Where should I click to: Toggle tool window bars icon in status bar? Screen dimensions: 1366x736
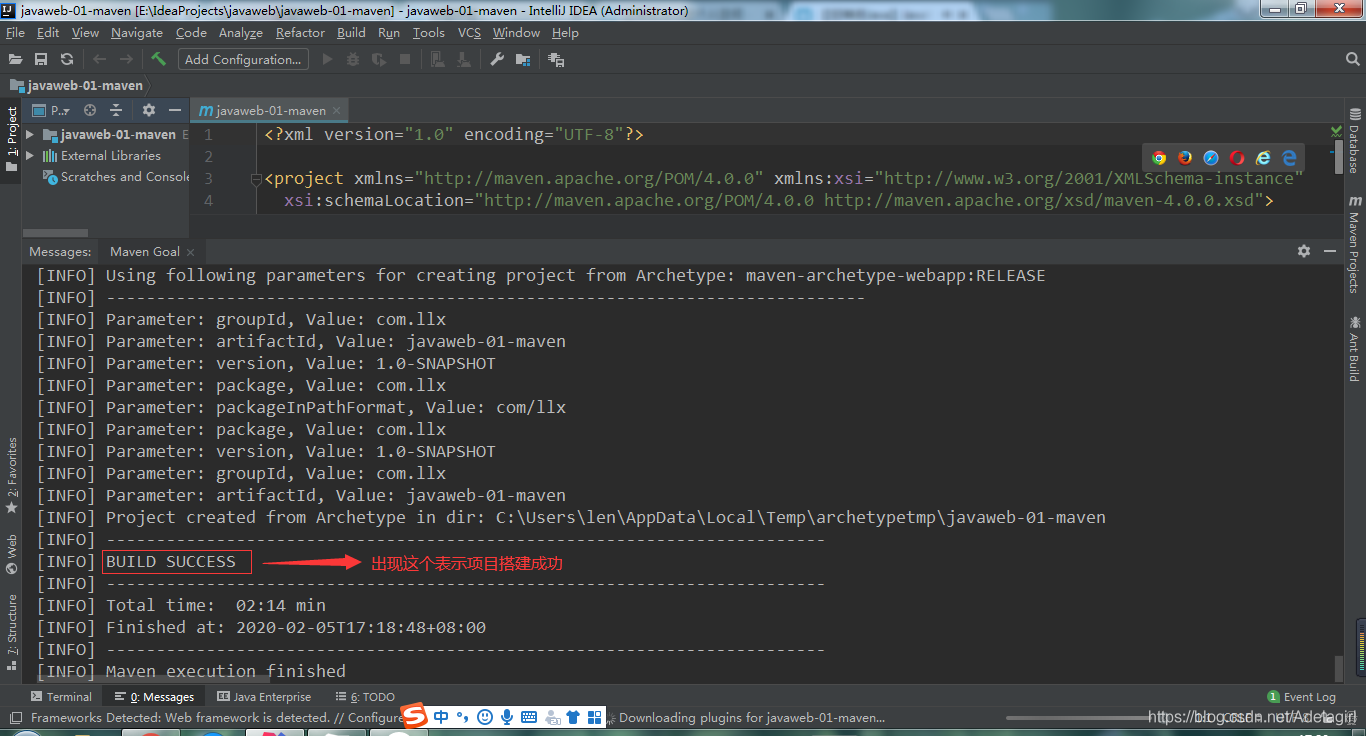pos(14,717)
